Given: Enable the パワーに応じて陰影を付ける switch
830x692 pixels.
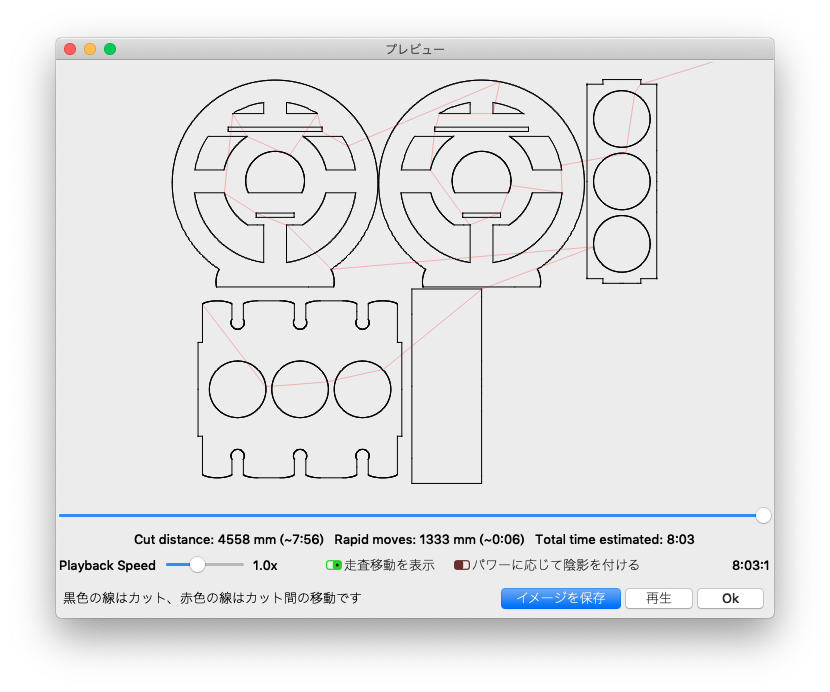Looking at the screenshot, I should (x=462, y=565).
